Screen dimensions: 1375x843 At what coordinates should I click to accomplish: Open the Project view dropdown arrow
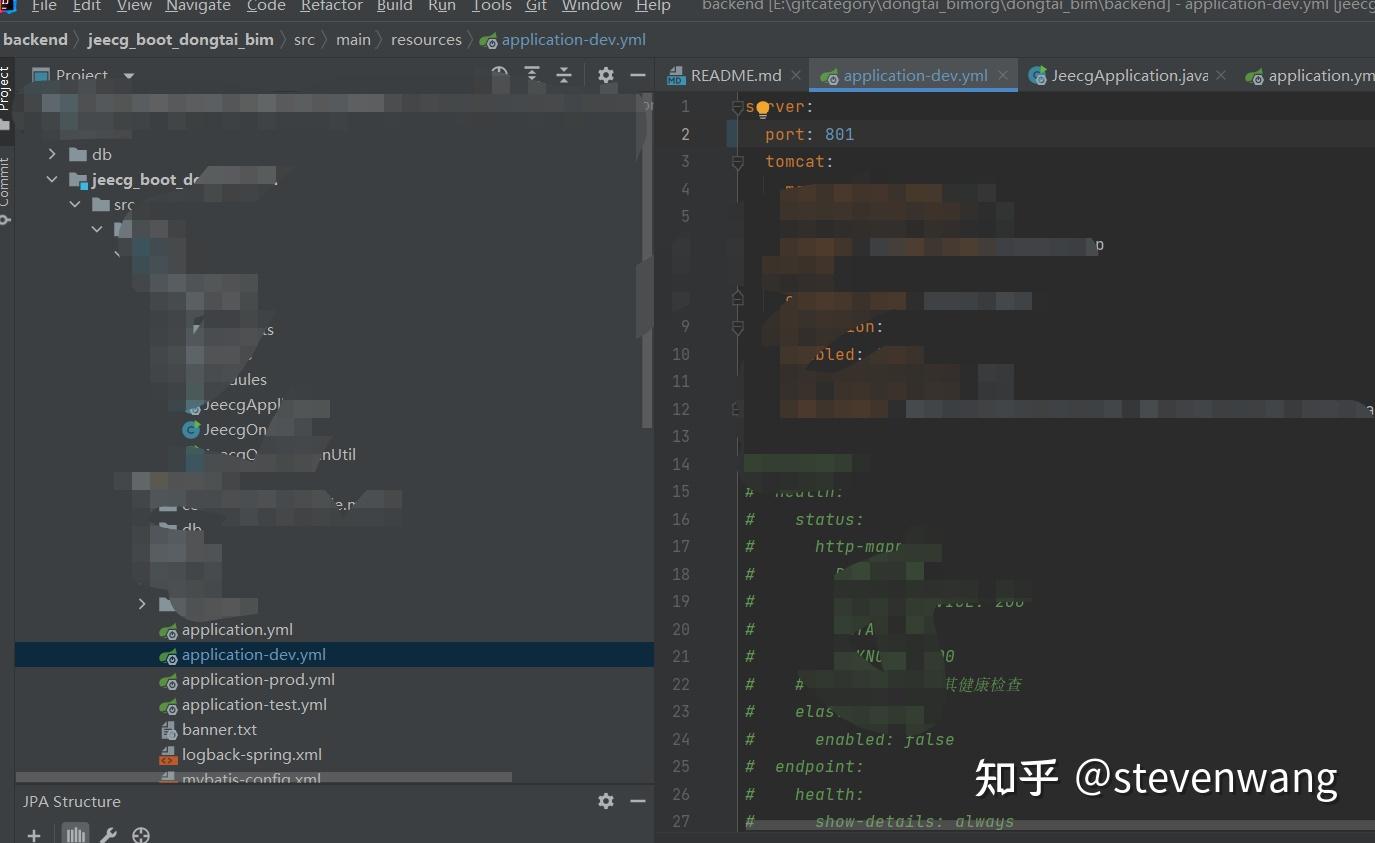click(129, 76)
